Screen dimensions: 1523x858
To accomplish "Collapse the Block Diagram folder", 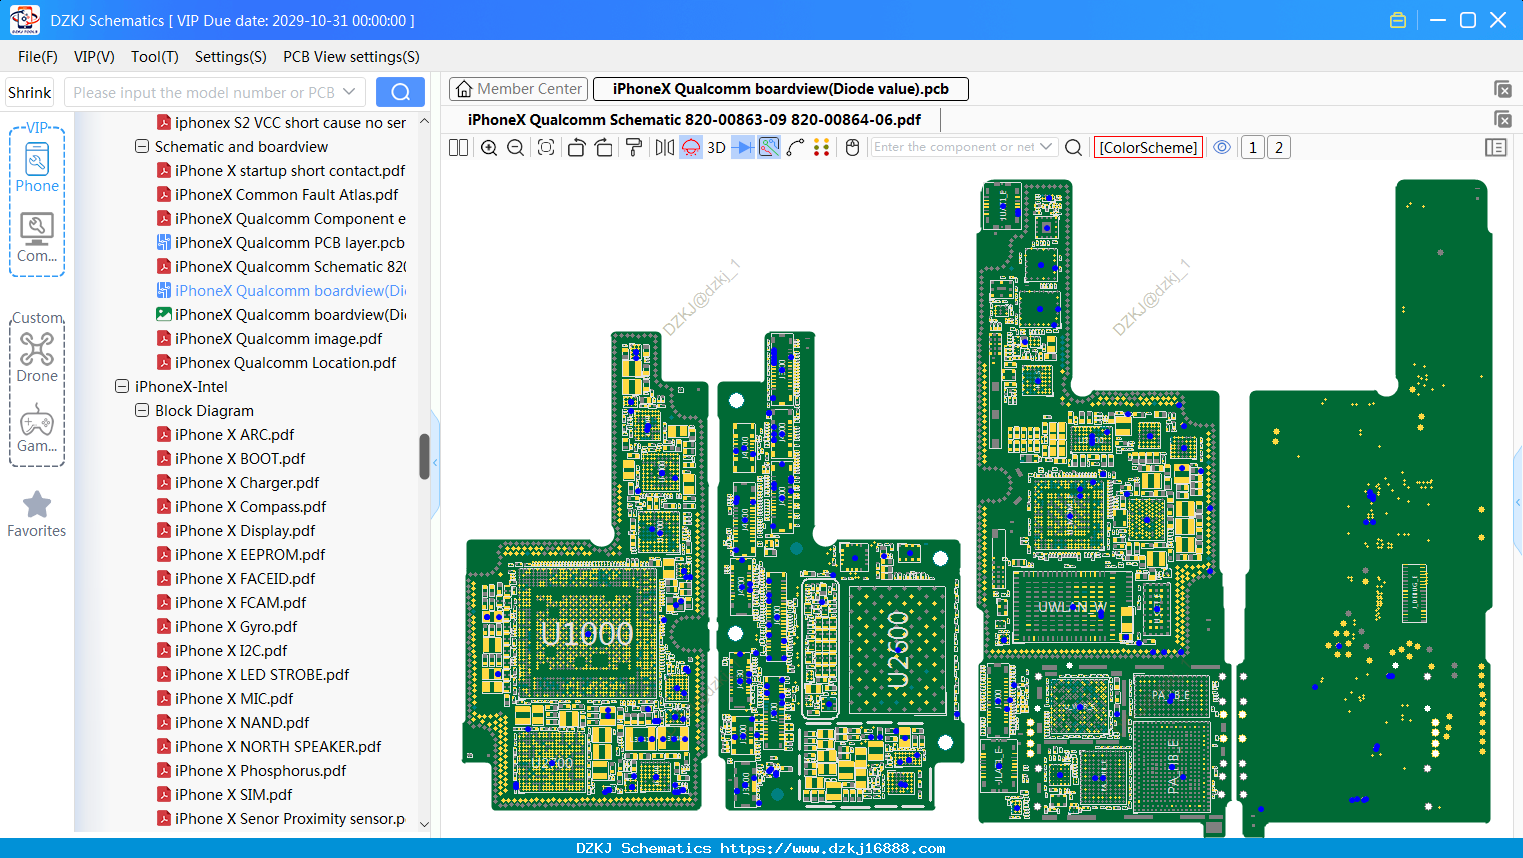I will tap(142, 411).
